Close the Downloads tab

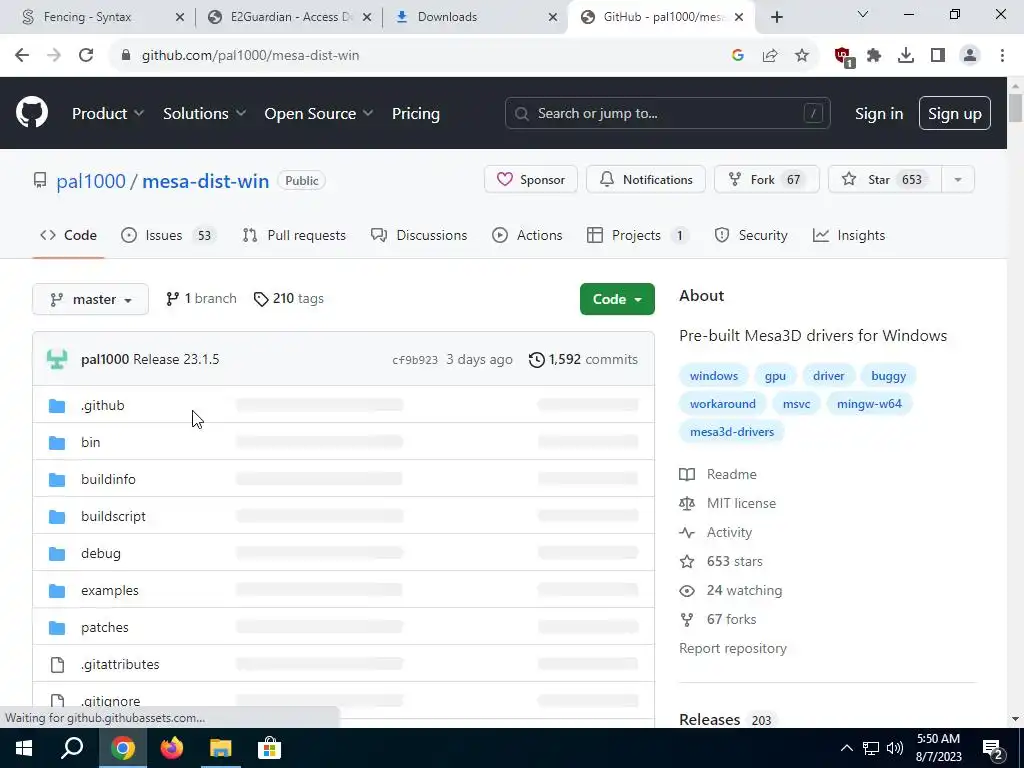pos(553,17)
